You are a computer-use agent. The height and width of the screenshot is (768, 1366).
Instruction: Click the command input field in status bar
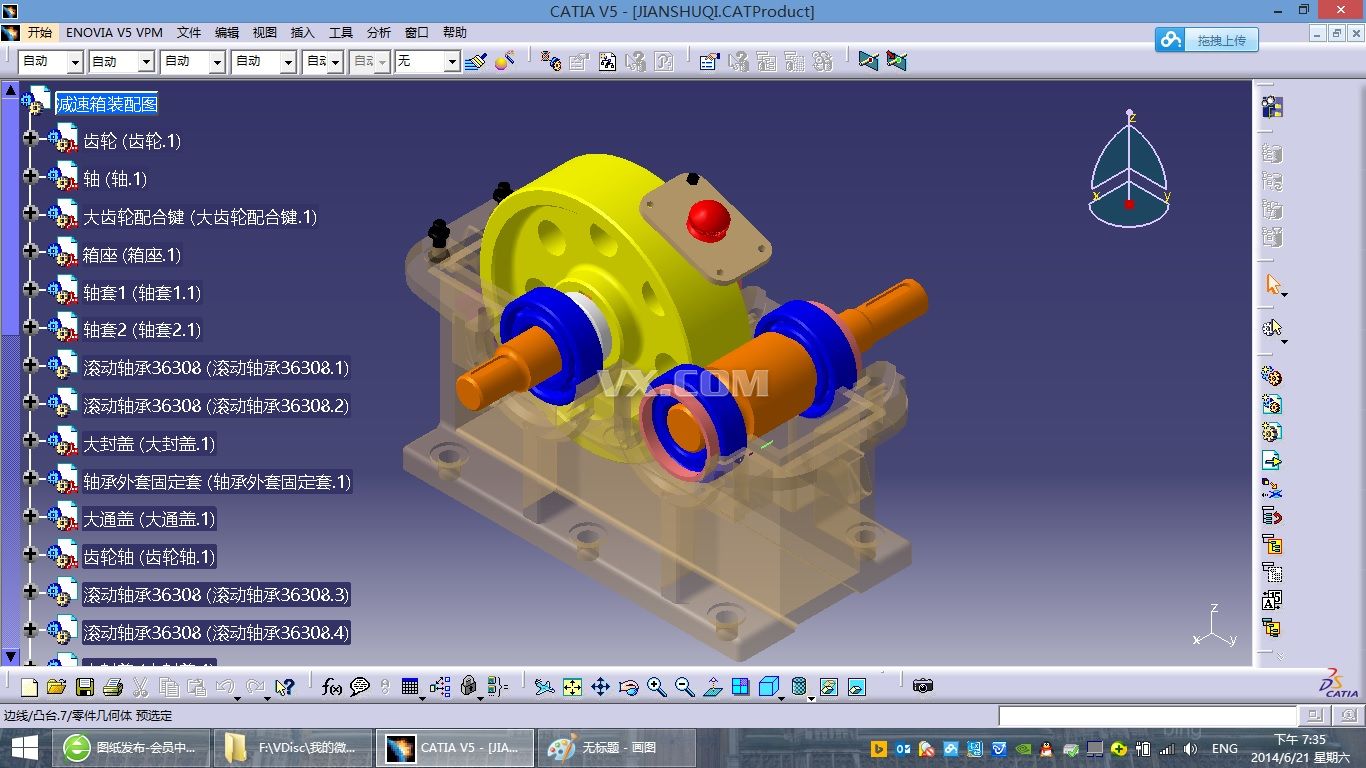(x=1148, y=716)
